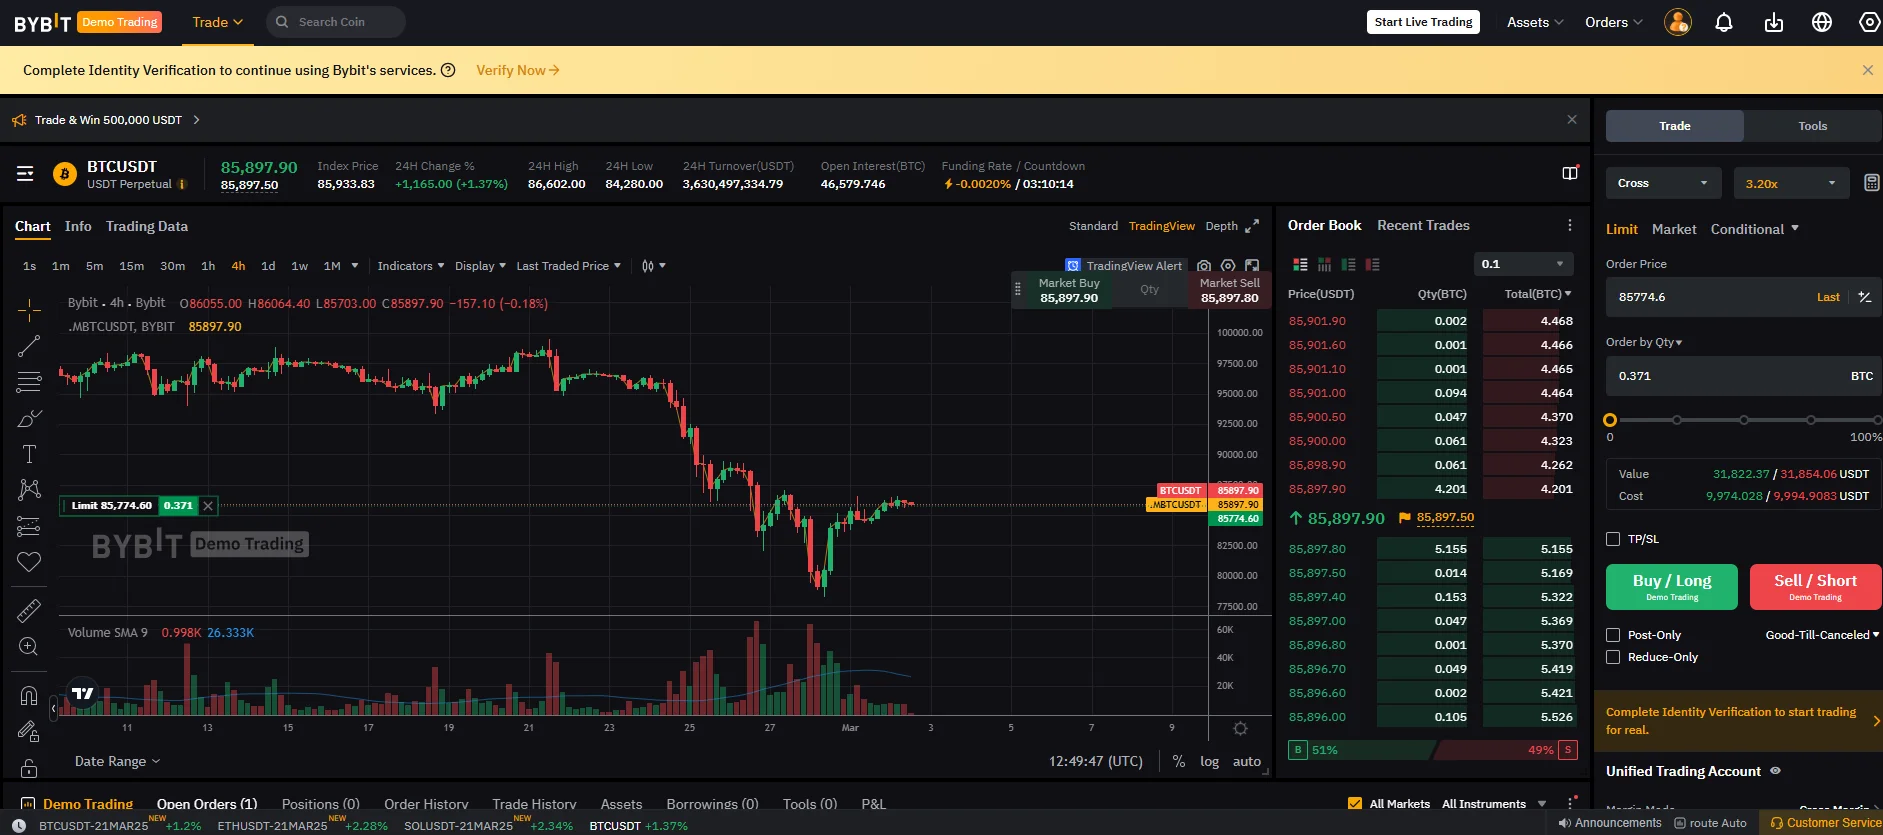Viewport: 1883px width, 835px height.
Task: Open the notifications bell
Action: tap(1724, 22)
